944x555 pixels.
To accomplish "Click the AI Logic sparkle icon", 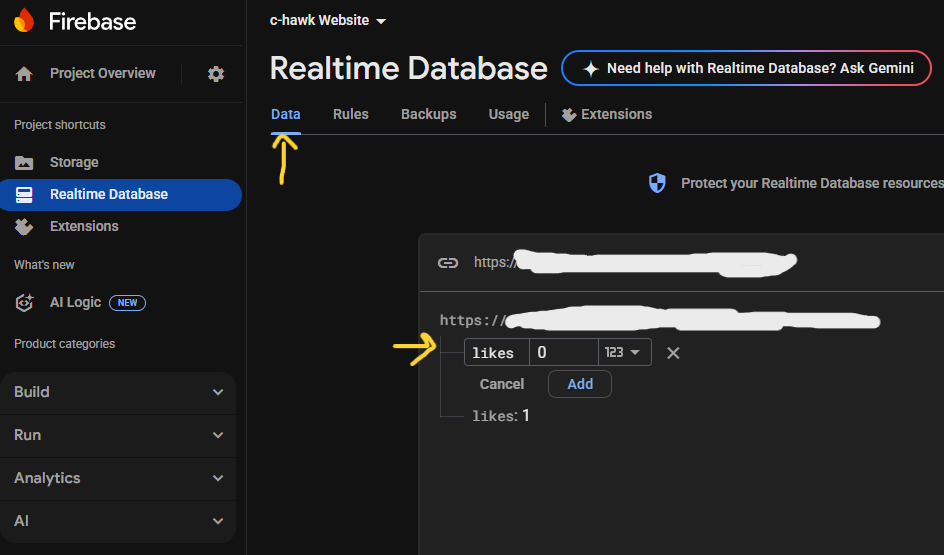I will click(x=24, y=303).
